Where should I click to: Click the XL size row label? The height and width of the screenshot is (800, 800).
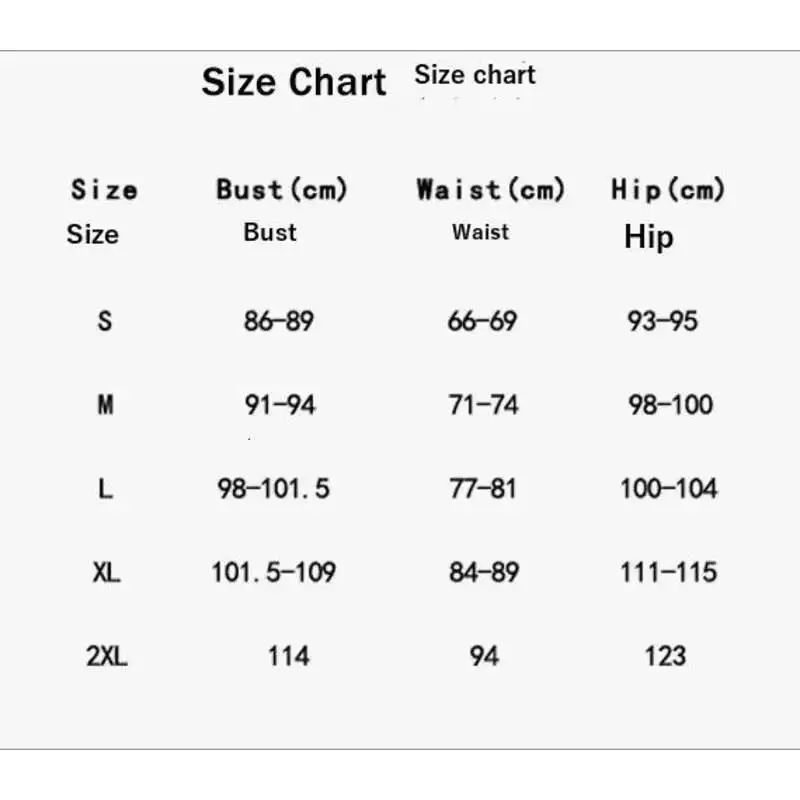pyautogui.click(x=105, y=573)
